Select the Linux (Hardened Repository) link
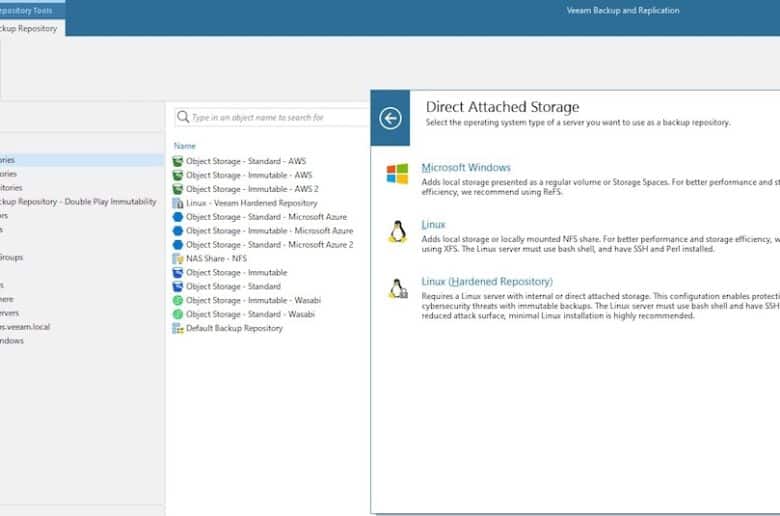780x516 pixels. pos(487,282)
